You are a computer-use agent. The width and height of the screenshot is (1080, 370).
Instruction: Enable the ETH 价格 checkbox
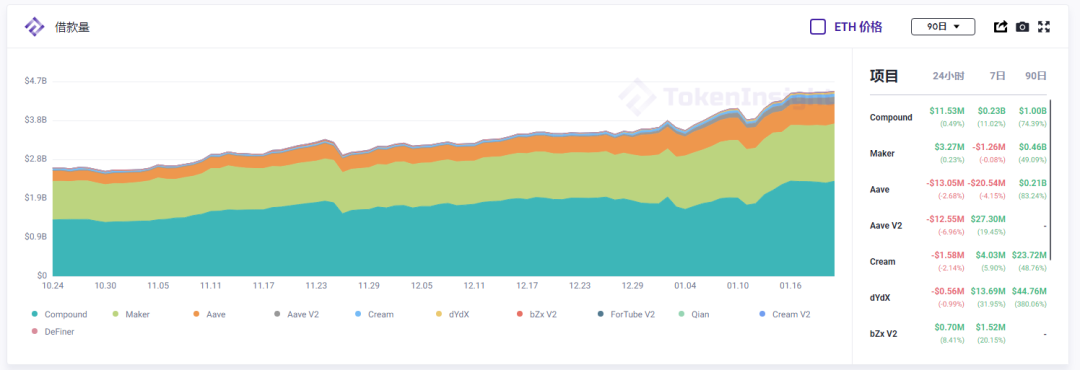click(x=818, y=27)
